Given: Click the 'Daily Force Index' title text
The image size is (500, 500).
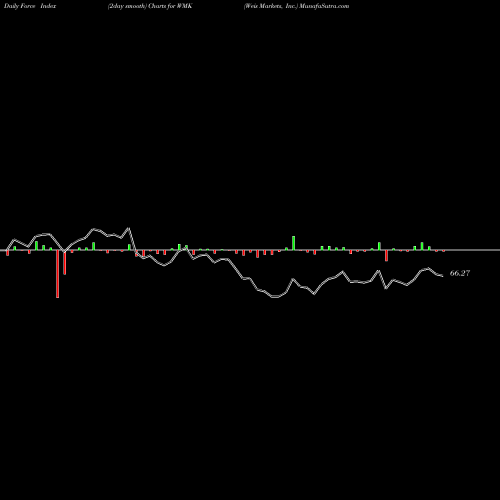Looking at the screenshot, I should pyautogui.click(x=30, y=6).
